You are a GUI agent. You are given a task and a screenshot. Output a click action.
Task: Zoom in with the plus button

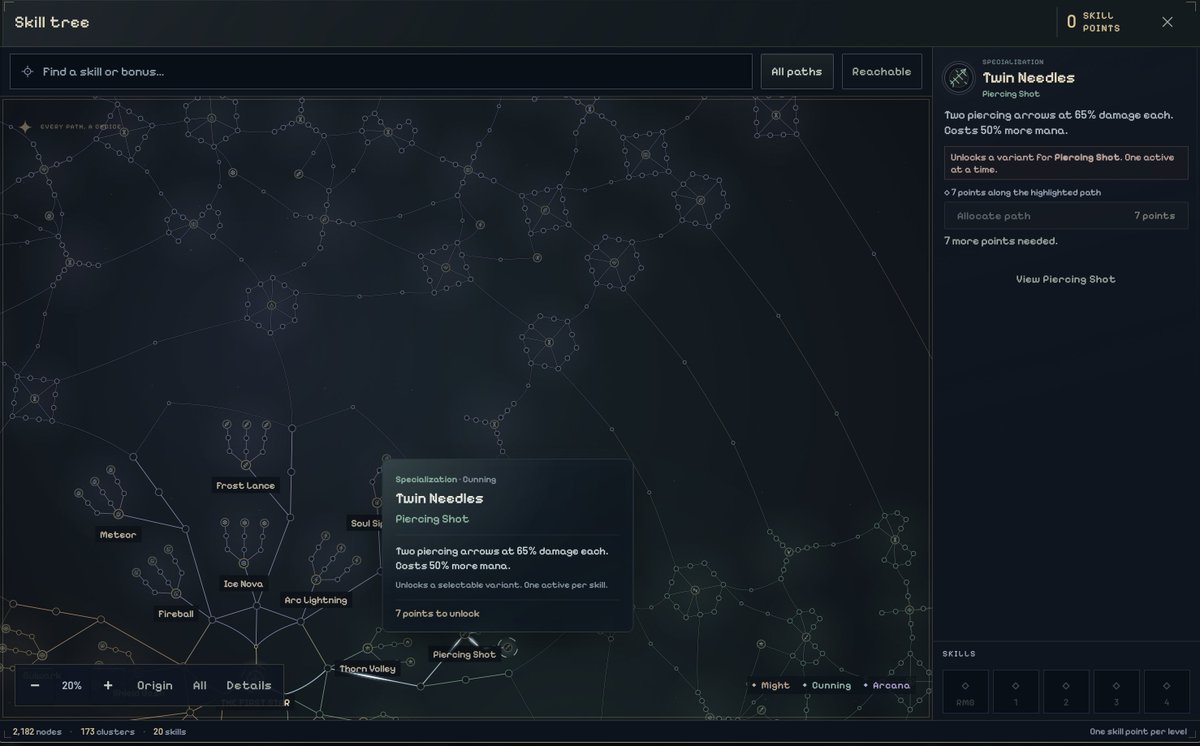(108, 685)
